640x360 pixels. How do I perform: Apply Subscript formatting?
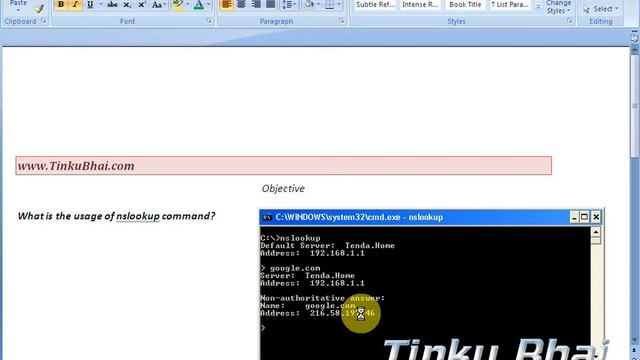(x=127, y=5)
